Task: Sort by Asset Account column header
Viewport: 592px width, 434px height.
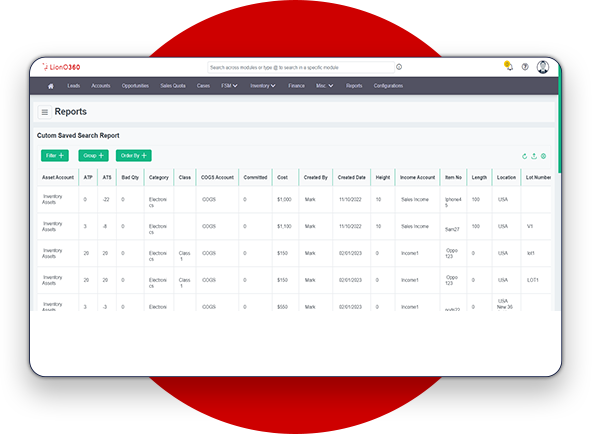Action: click(x=58, y=177)
